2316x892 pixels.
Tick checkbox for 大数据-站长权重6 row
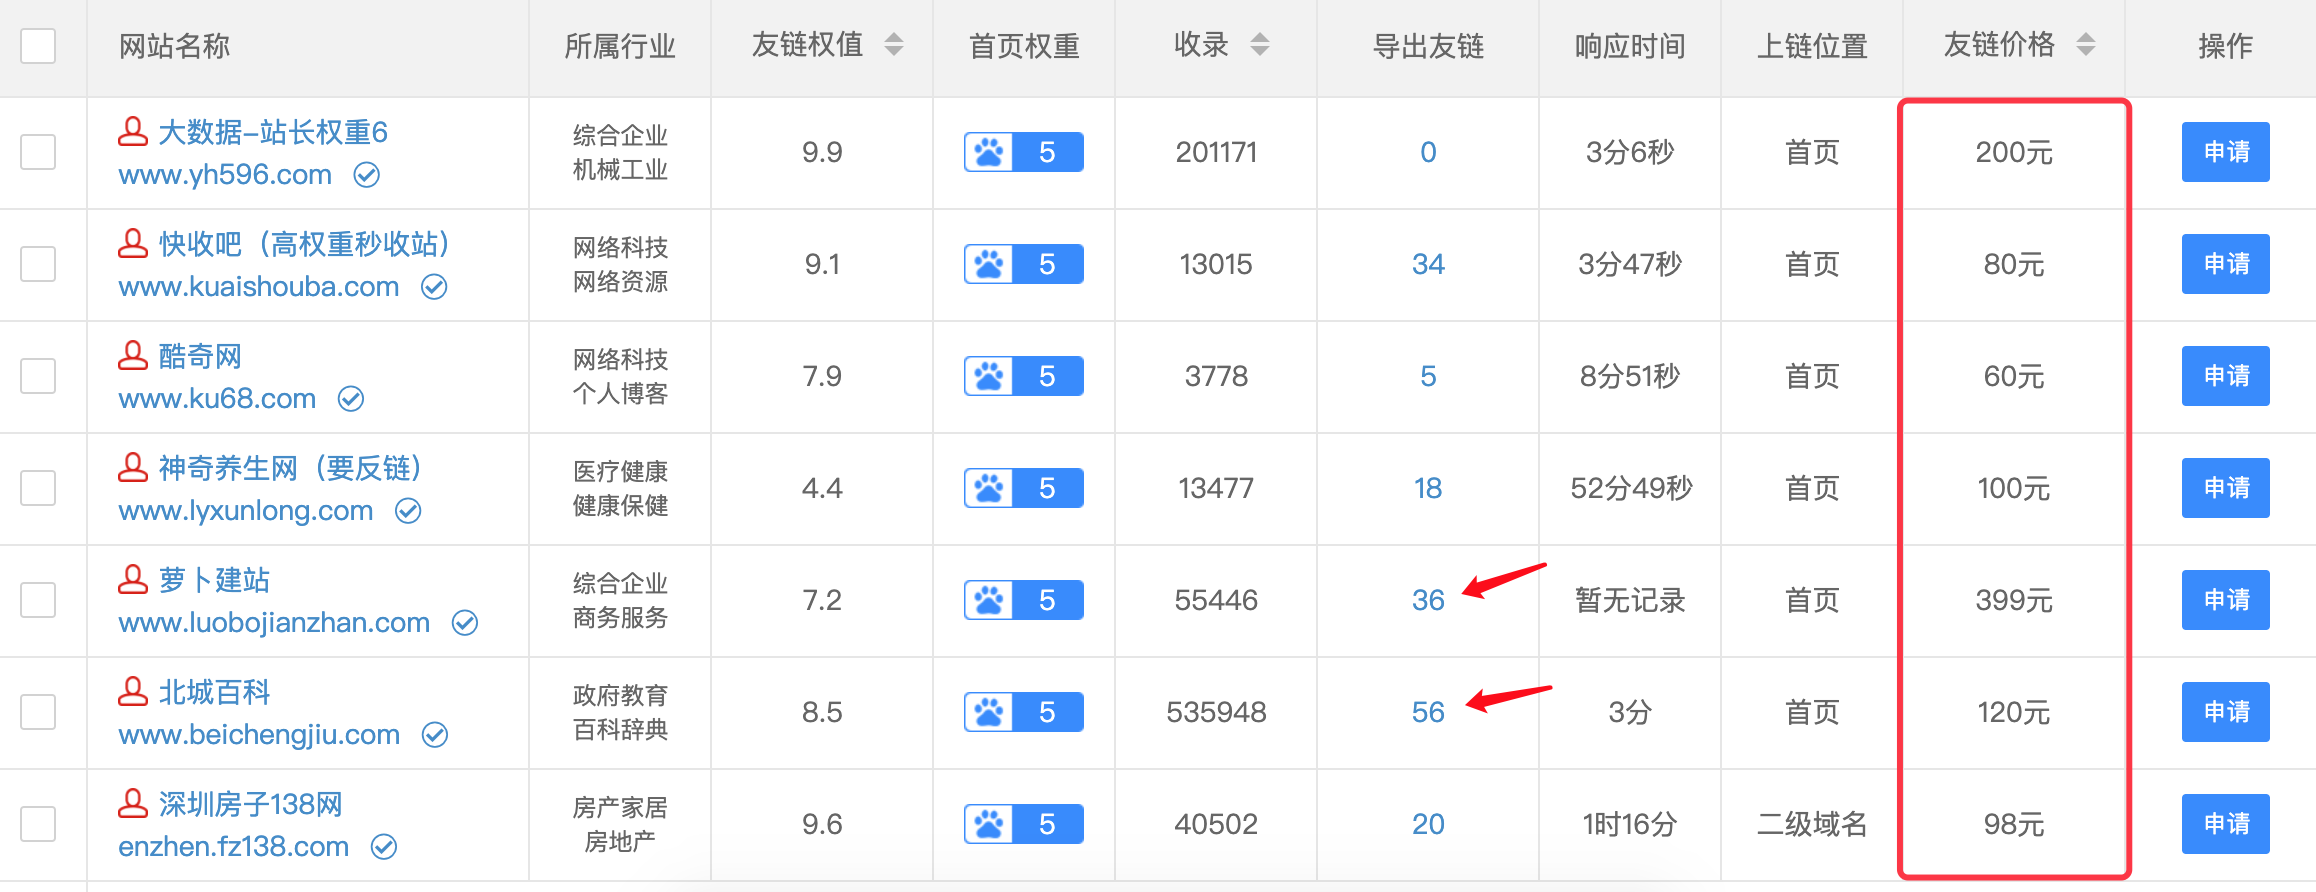coord(38,152)
